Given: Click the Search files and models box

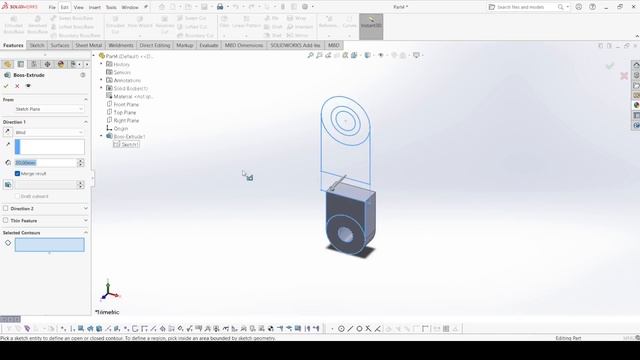Looking at the screenshot, I should tap(524, 7).
